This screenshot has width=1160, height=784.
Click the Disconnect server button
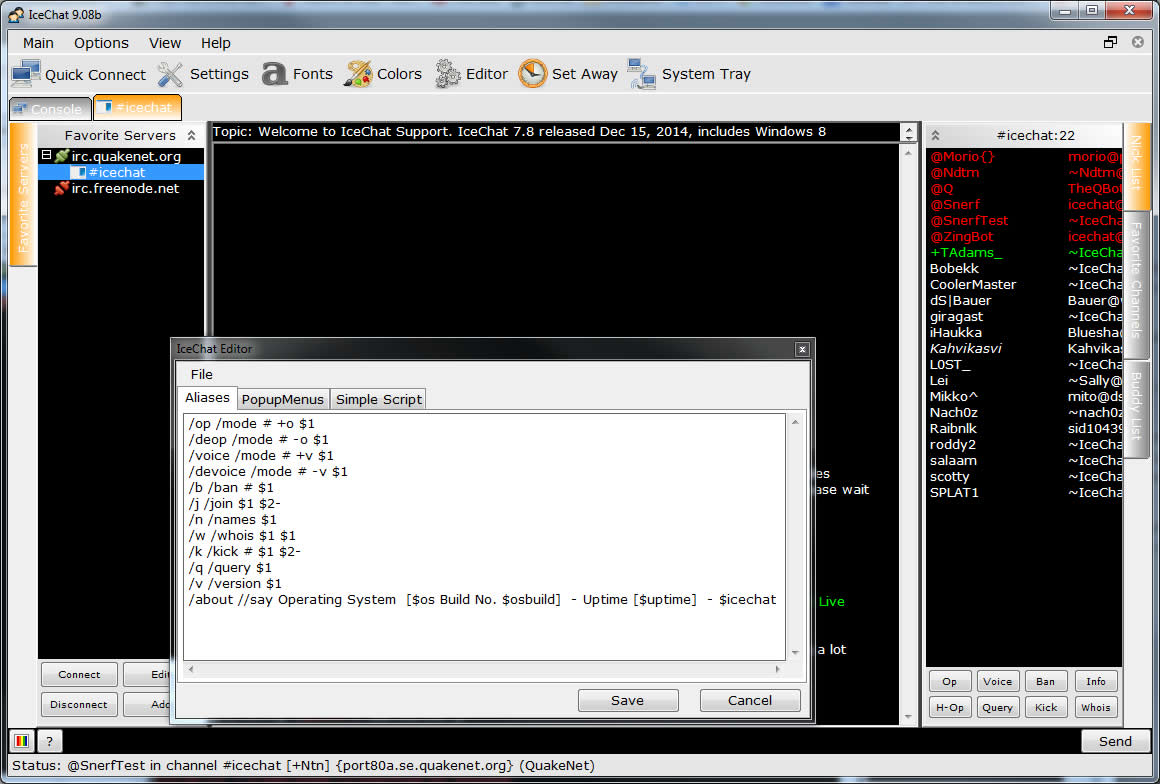pyautogui.click(x=79, y=705)
